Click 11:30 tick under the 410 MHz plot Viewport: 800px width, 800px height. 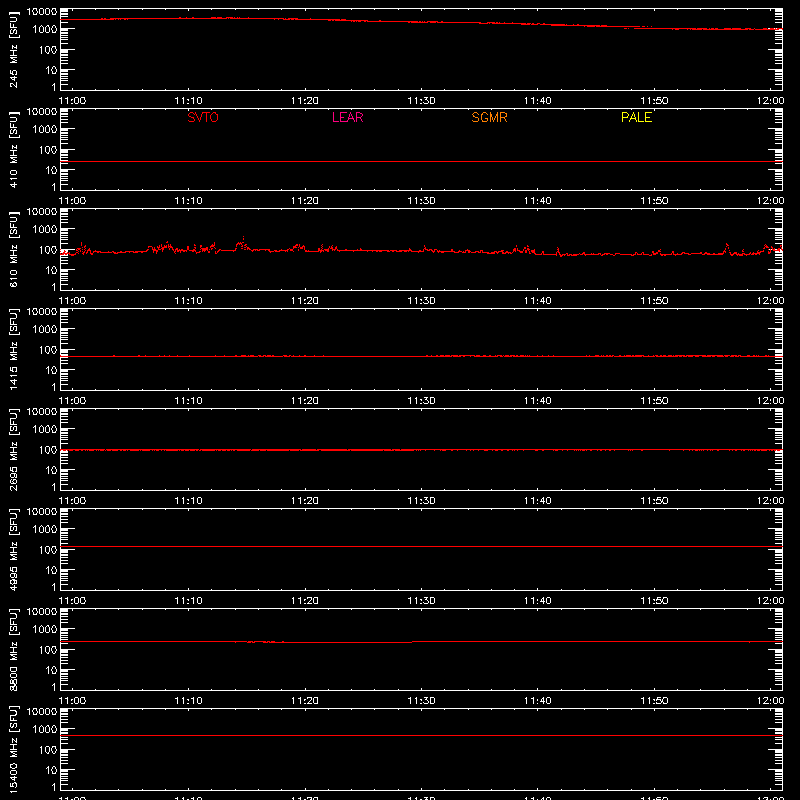(421, 201)
